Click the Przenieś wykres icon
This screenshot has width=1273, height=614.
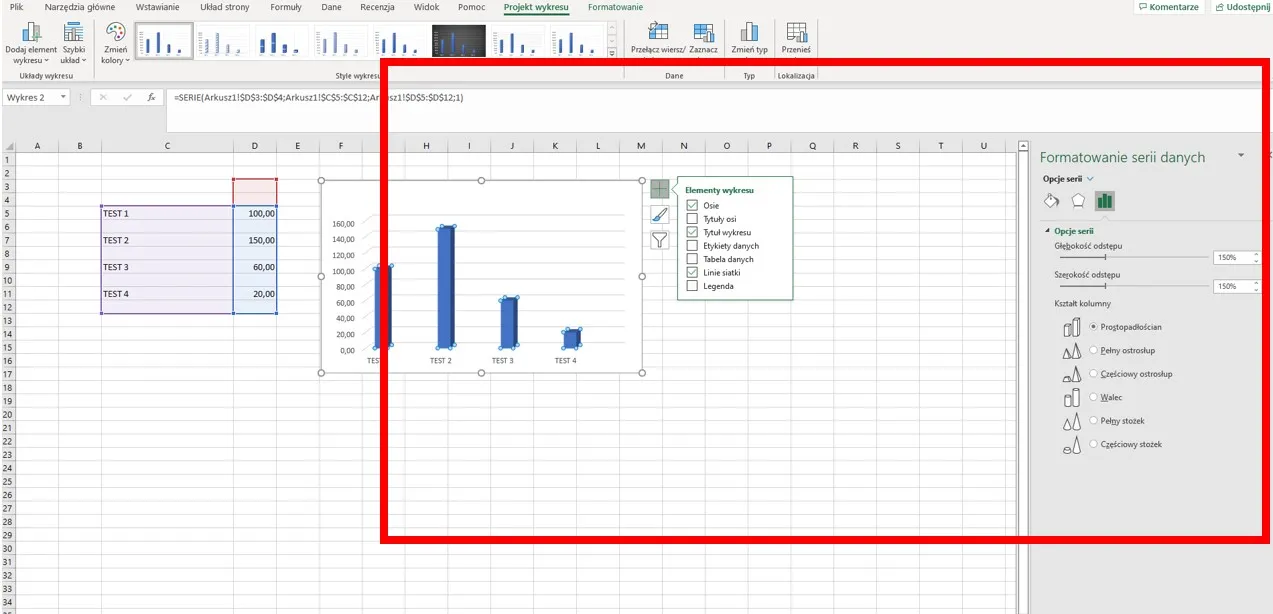[796, 32]
